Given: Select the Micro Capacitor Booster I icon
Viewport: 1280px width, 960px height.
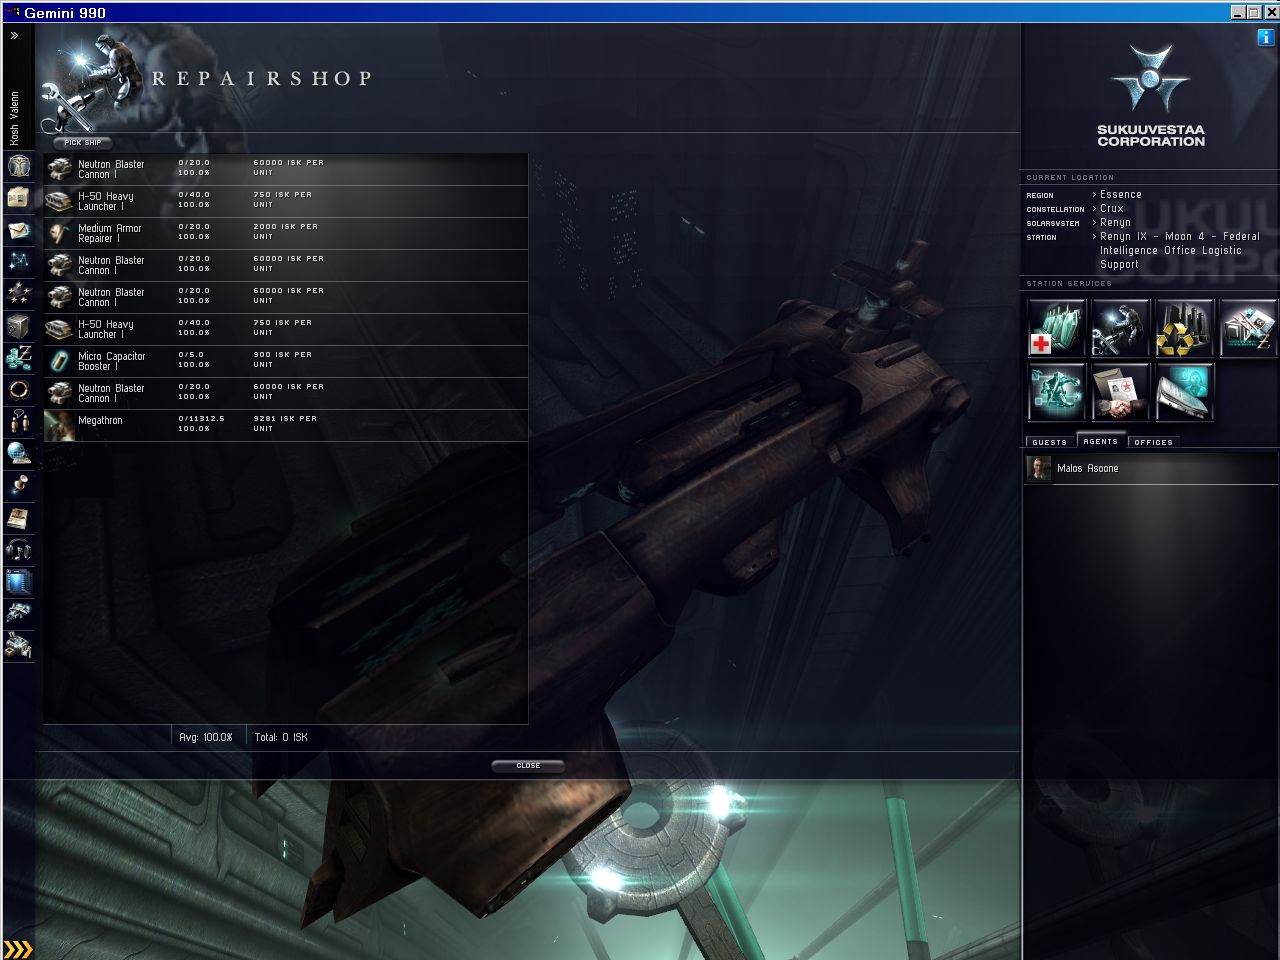Looking at the screenshot, I should [60, 362].
